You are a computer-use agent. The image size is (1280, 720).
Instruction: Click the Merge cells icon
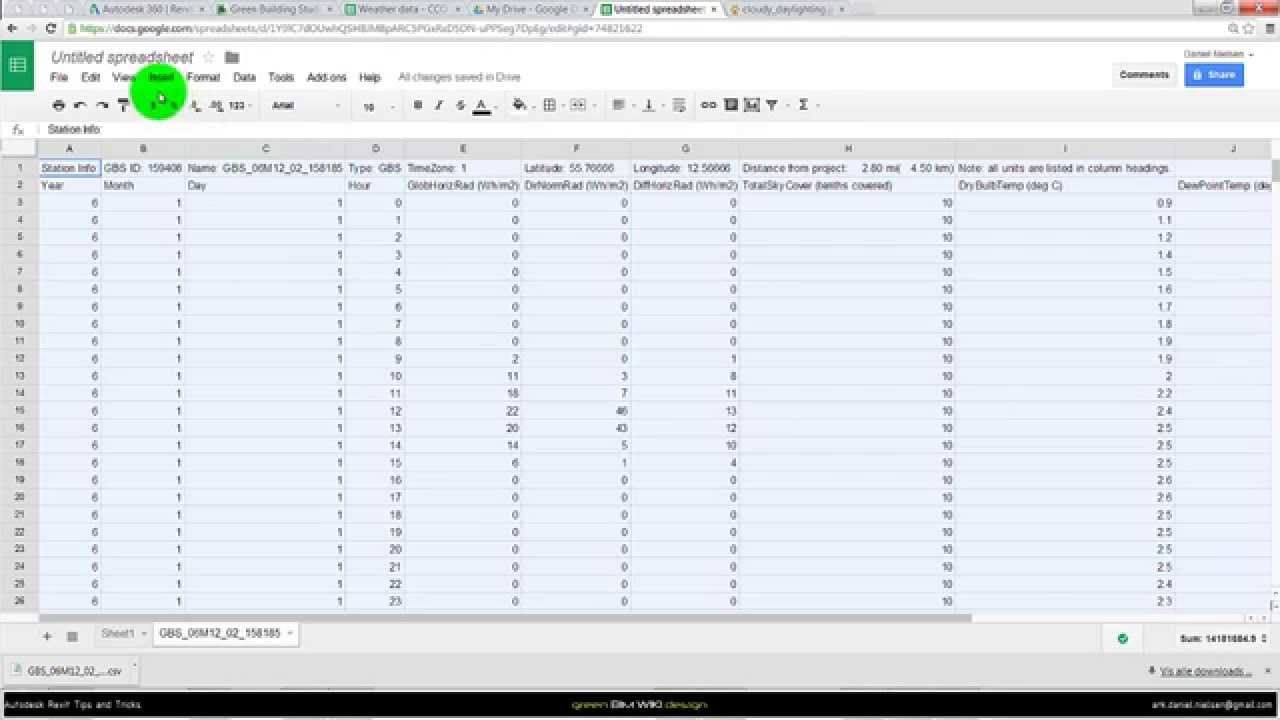click(579, 105)
